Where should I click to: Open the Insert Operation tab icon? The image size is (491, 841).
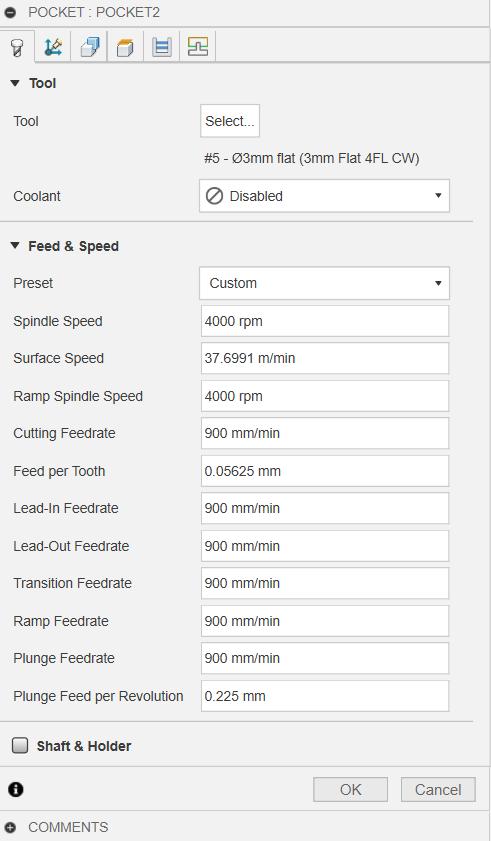(197, 47)
